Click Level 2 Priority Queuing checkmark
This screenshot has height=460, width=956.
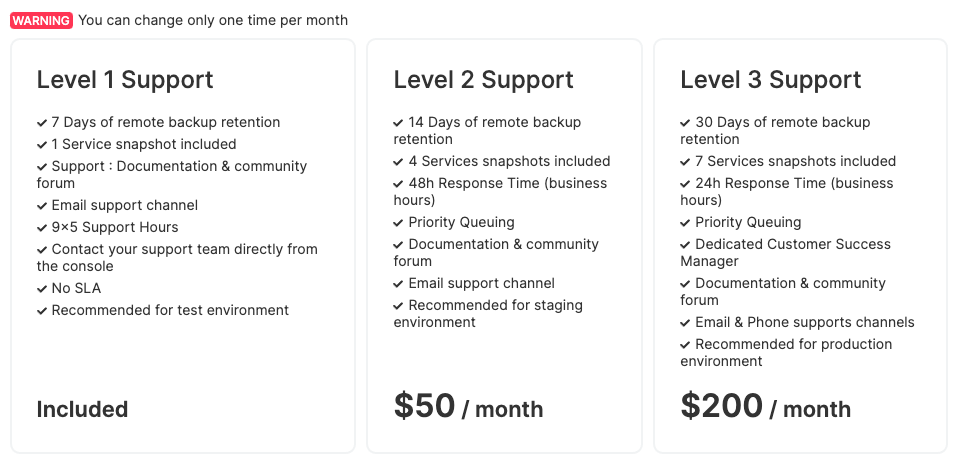coord(399,223)
